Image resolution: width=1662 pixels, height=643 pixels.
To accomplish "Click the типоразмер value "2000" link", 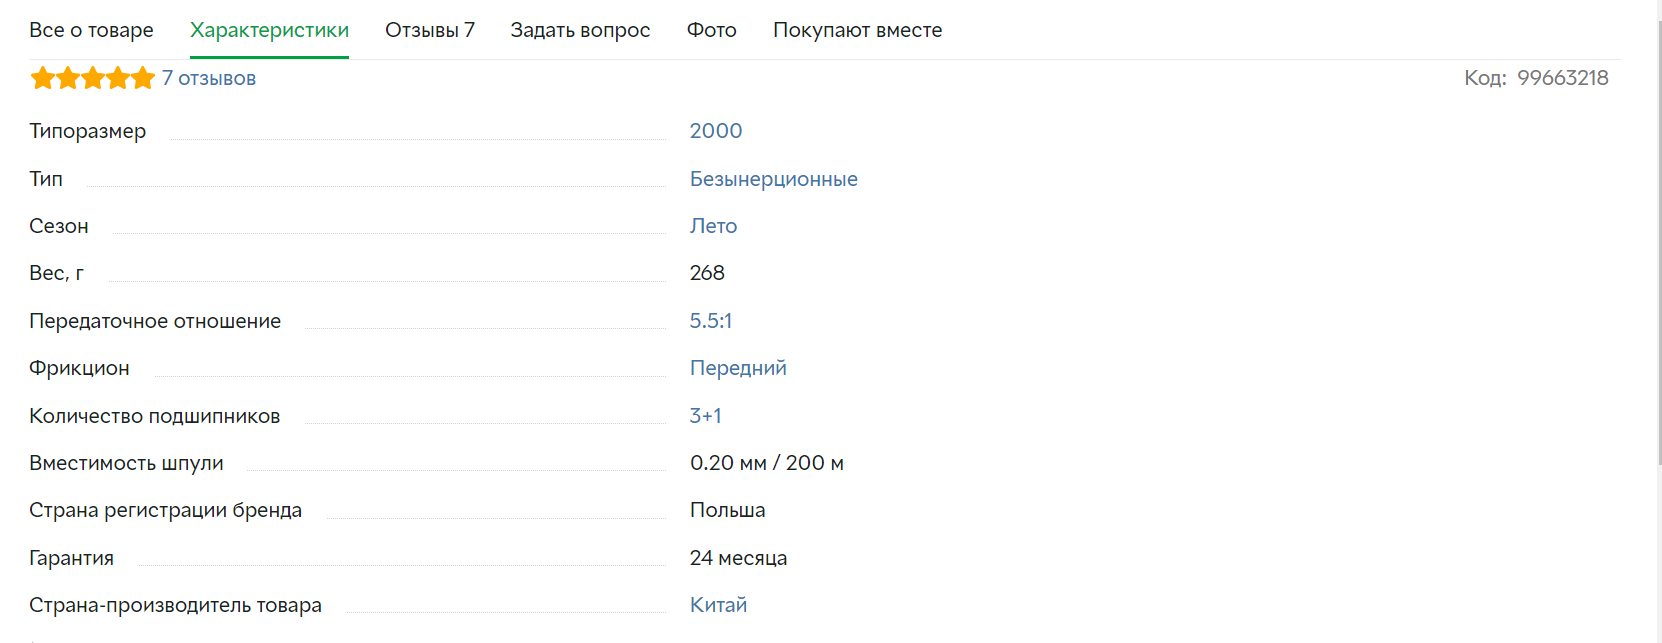I will coord(716,131).
